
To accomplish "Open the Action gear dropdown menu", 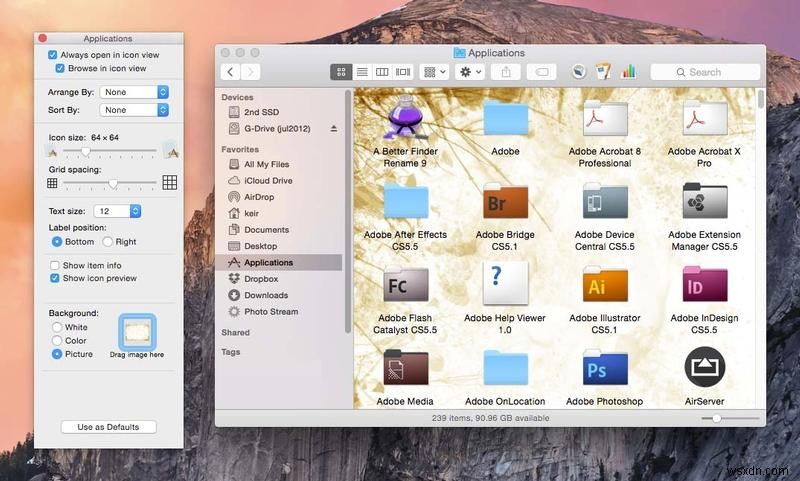I will pos(470,72).
